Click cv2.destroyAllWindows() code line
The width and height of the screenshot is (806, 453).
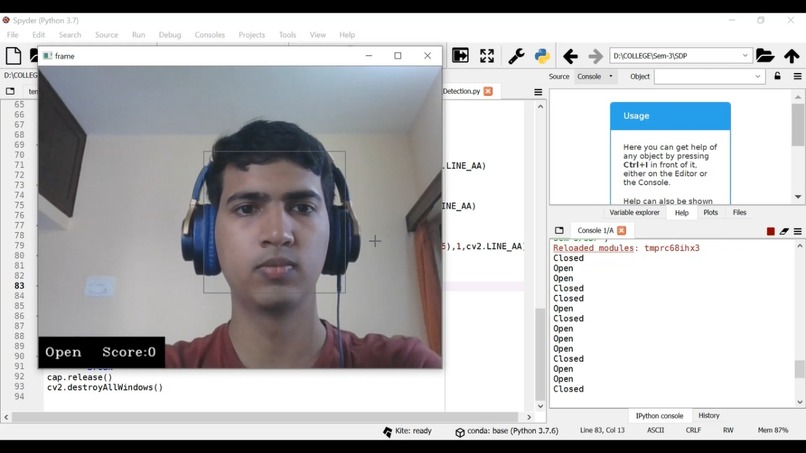[105, 387]
